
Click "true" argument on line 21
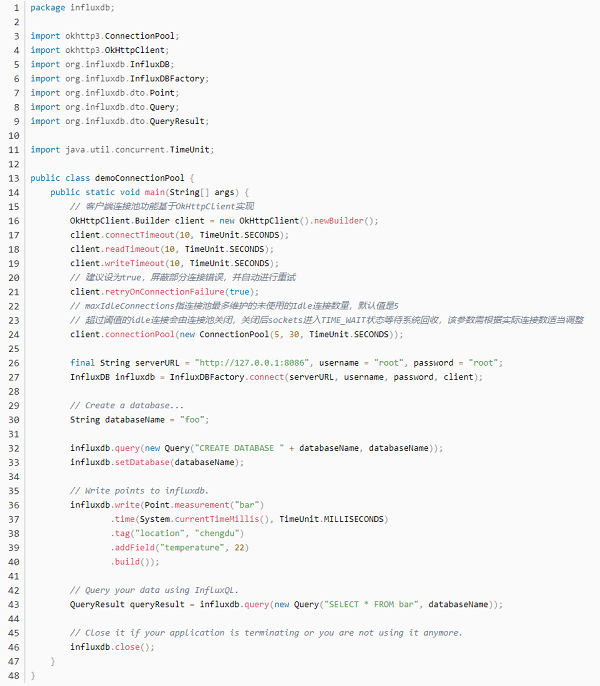[x=239, y=292]
